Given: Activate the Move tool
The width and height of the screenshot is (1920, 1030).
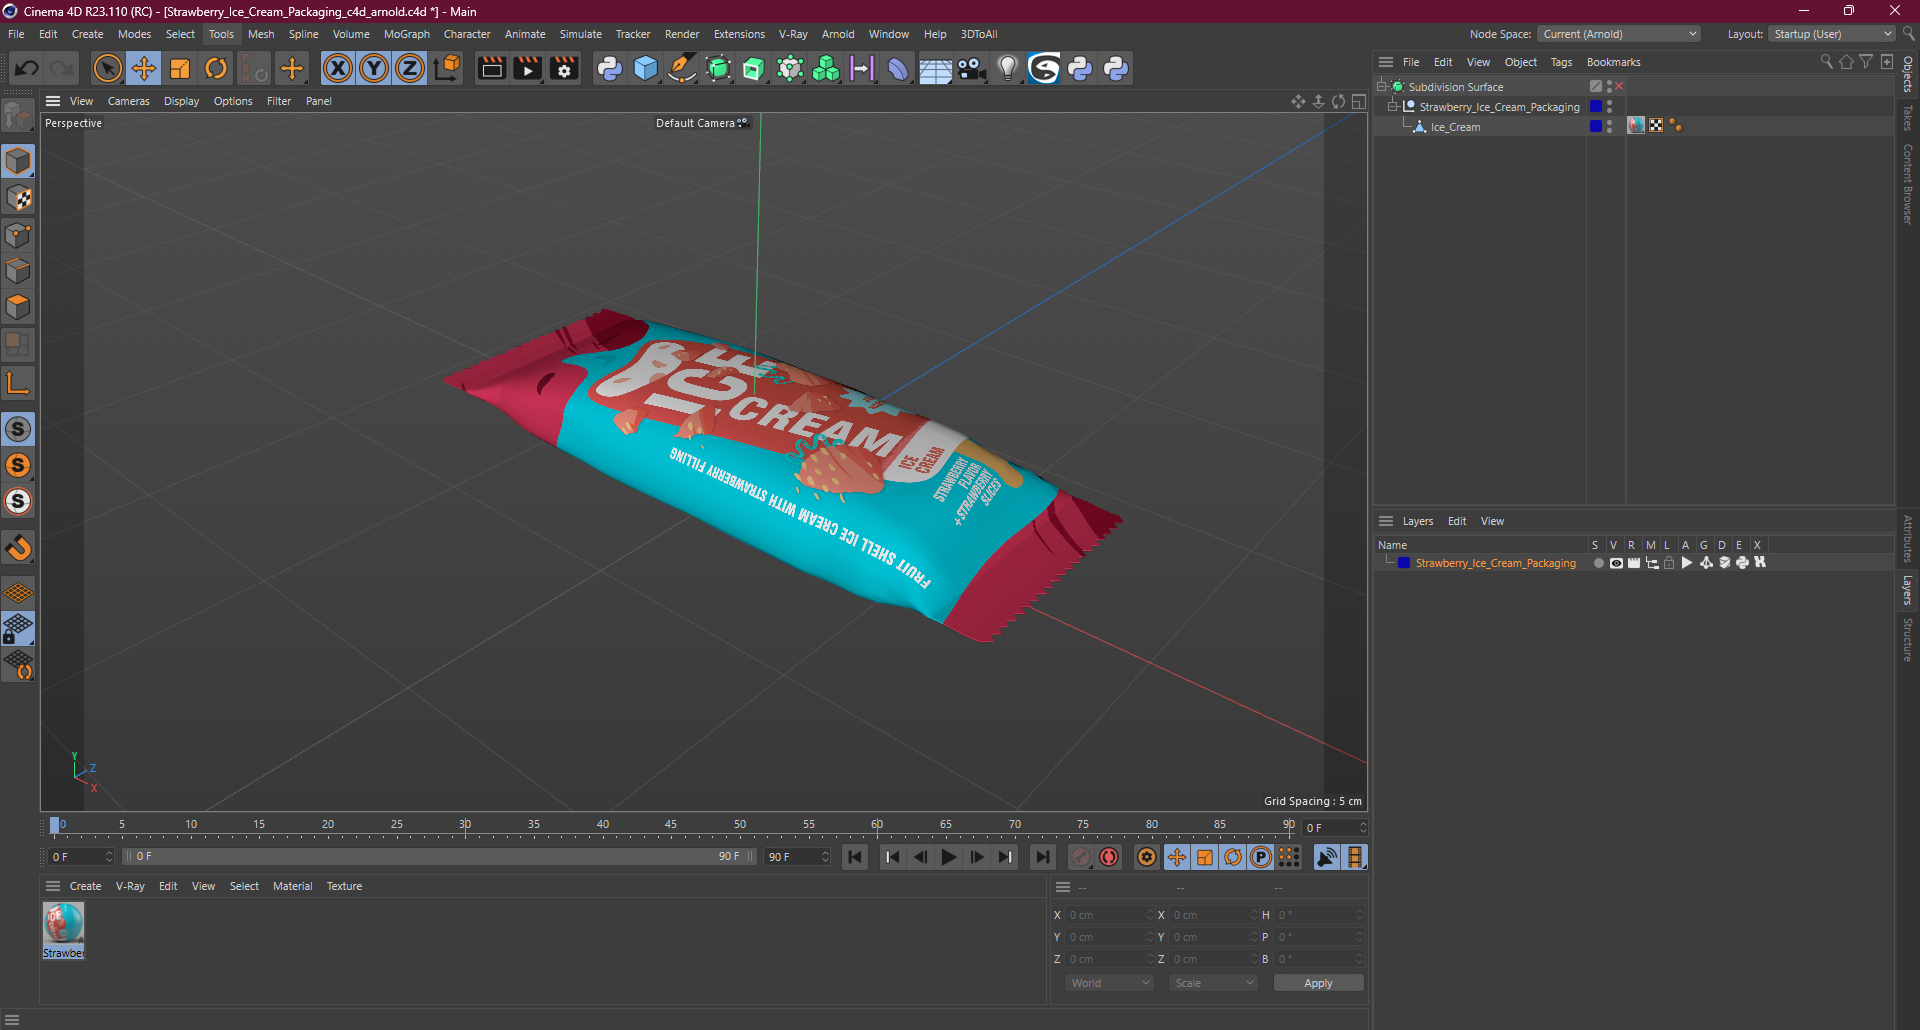Looking at the screenshot, I should point(144,68).
